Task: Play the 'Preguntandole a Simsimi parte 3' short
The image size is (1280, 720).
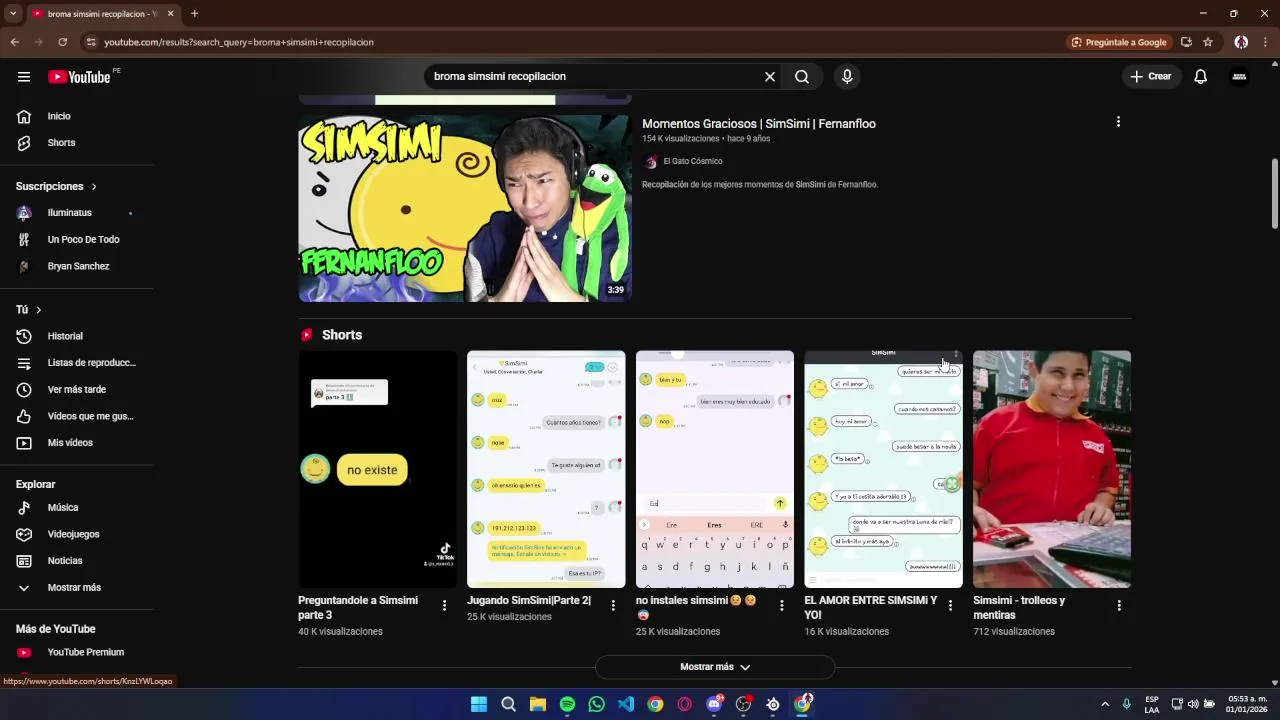Action: [377, 469]
